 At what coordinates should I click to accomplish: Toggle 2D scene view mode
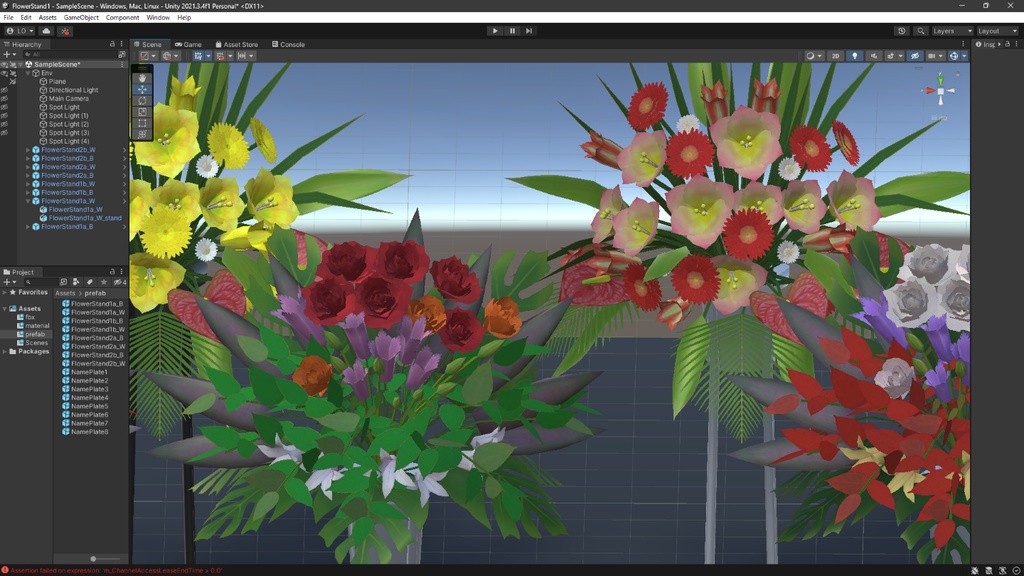click(x=835, y=56)
